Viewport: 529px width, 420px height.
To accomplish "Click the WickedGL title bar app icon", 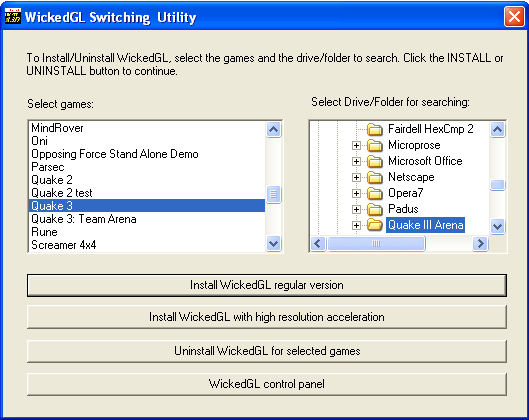I will (x=13, y=16).
